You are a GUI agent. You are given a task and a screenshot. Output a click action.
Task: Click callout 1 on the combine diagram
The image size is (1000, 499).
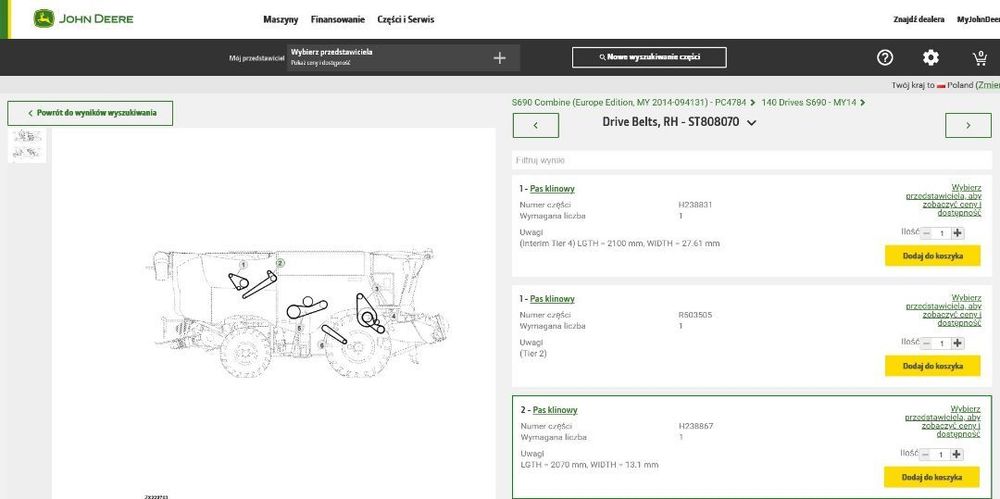pyautogui.click(x=243, y=264)
